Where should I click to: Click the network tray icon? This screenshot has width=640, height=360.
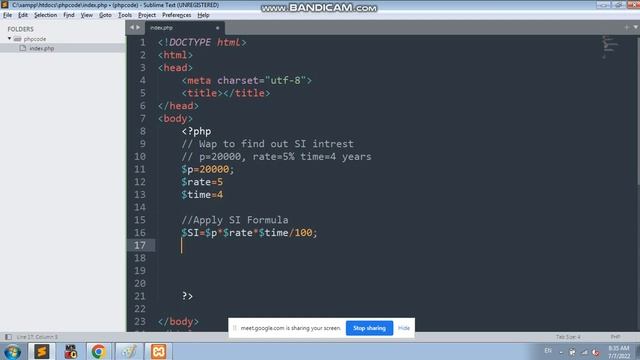(x=584, y=352)
